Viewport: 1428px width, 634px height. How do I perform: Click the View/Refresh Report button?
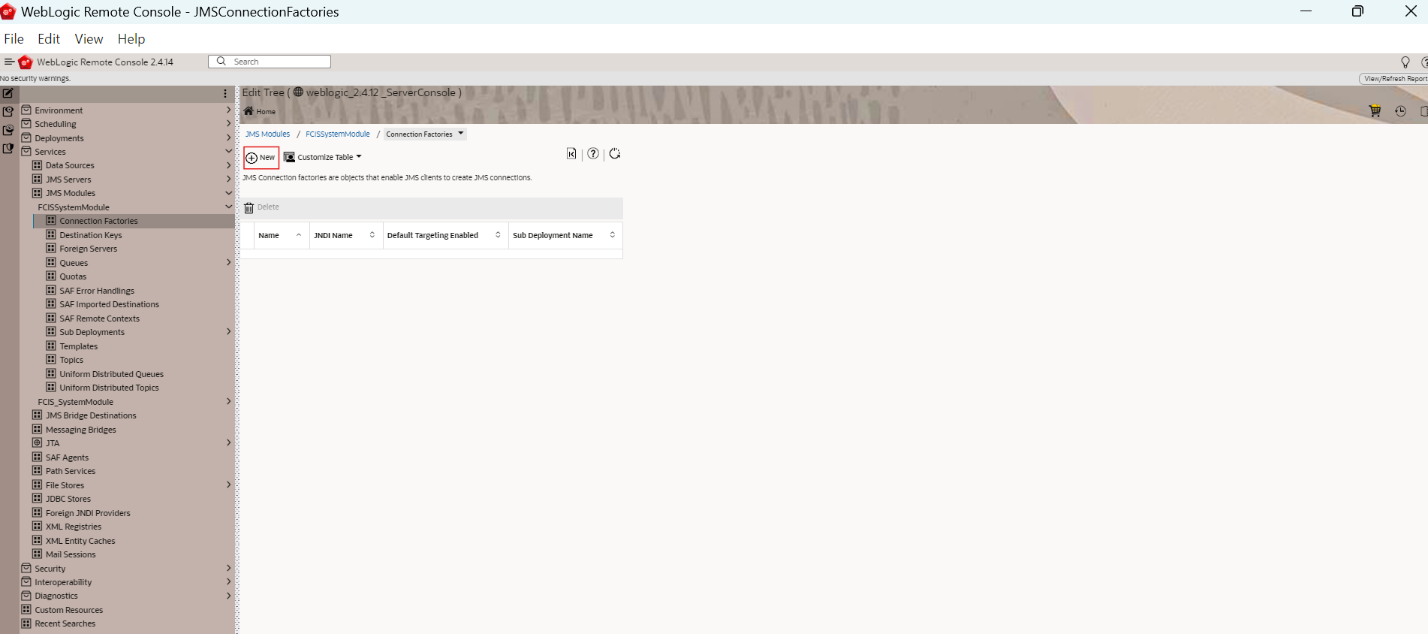coord(1397,76)
